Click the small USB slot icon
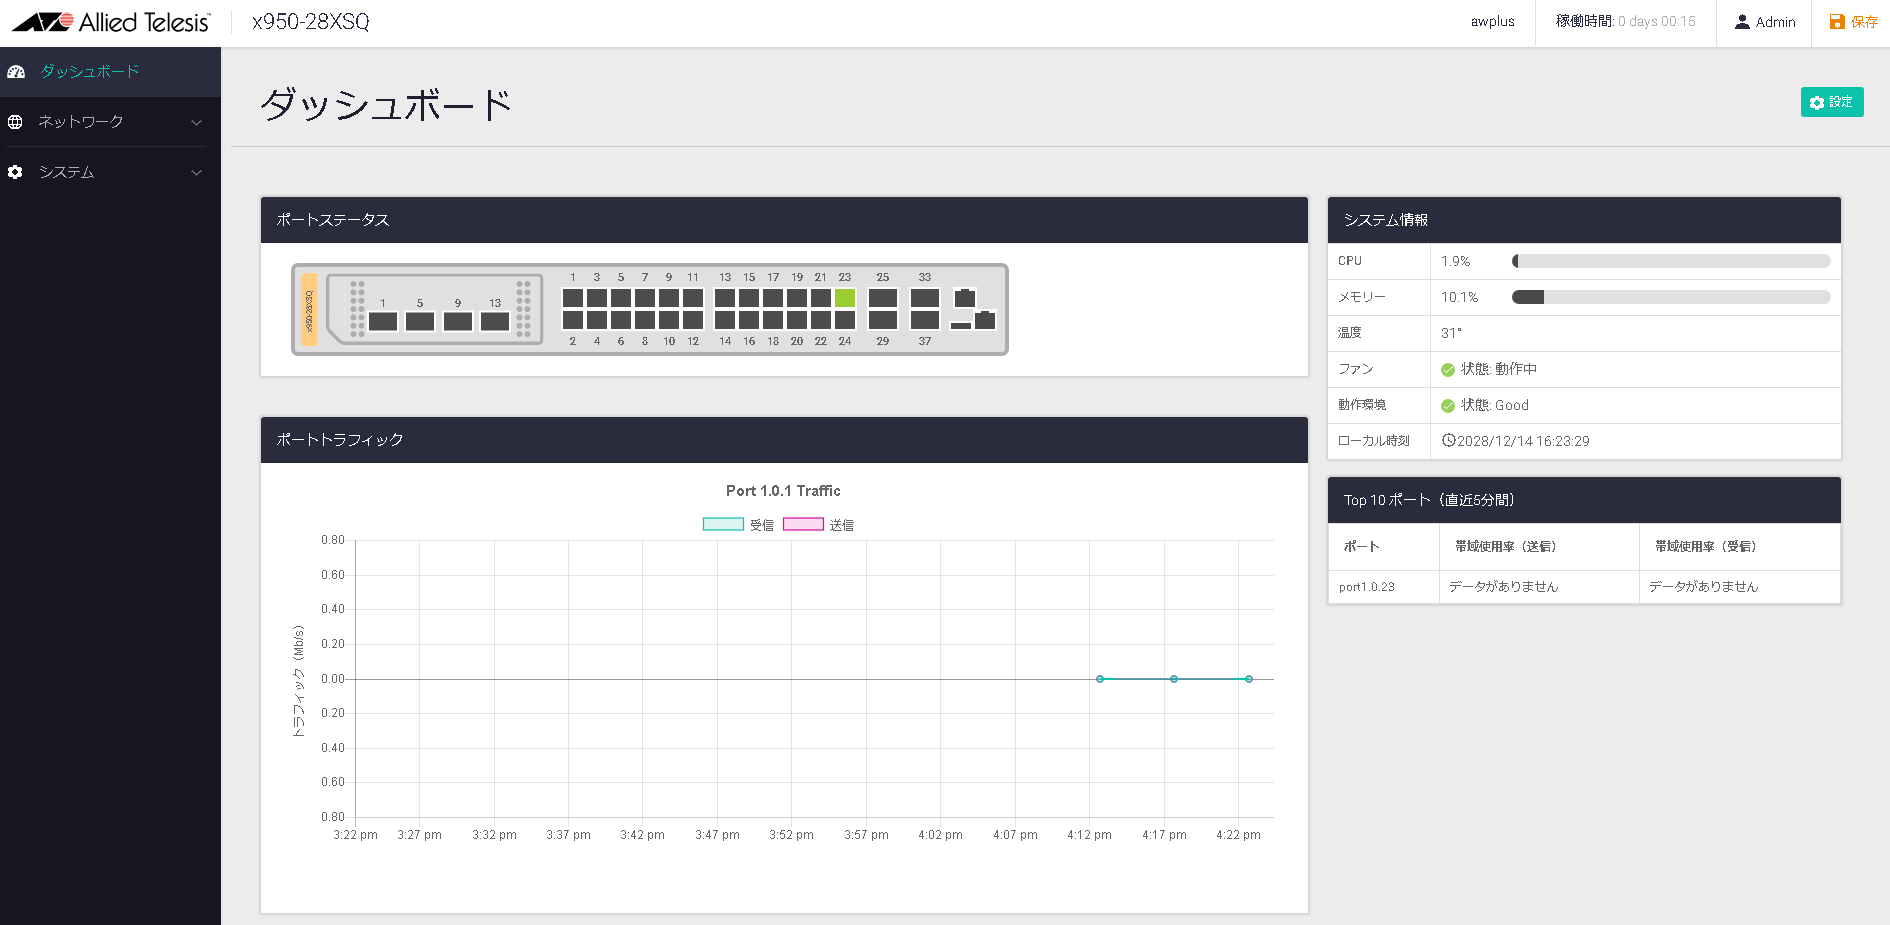This screenshot has width=1890, height=925. point(961,325)
